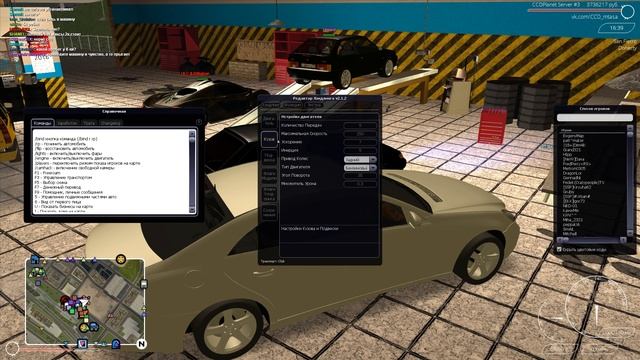Select the Кузов section in handling editor

[269, 139]
